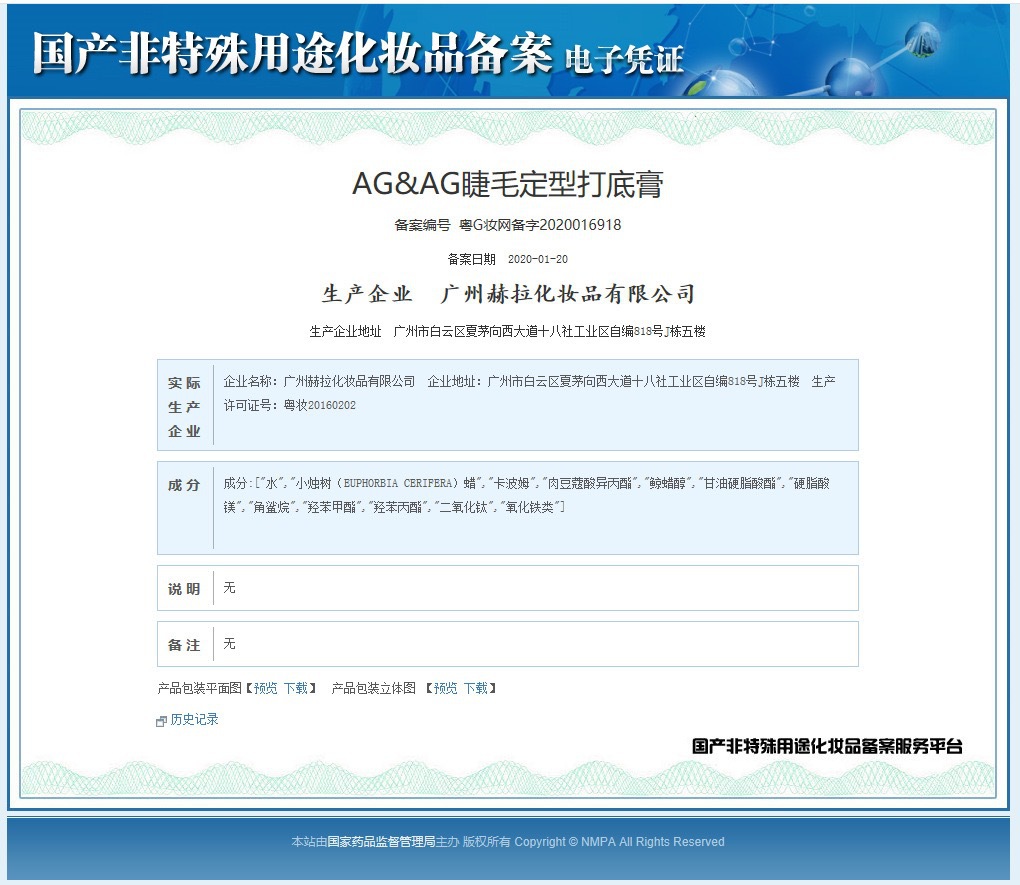Click the 国产非特殊用途化妆品备案服务平台 stamp text

tap(827, 746)
